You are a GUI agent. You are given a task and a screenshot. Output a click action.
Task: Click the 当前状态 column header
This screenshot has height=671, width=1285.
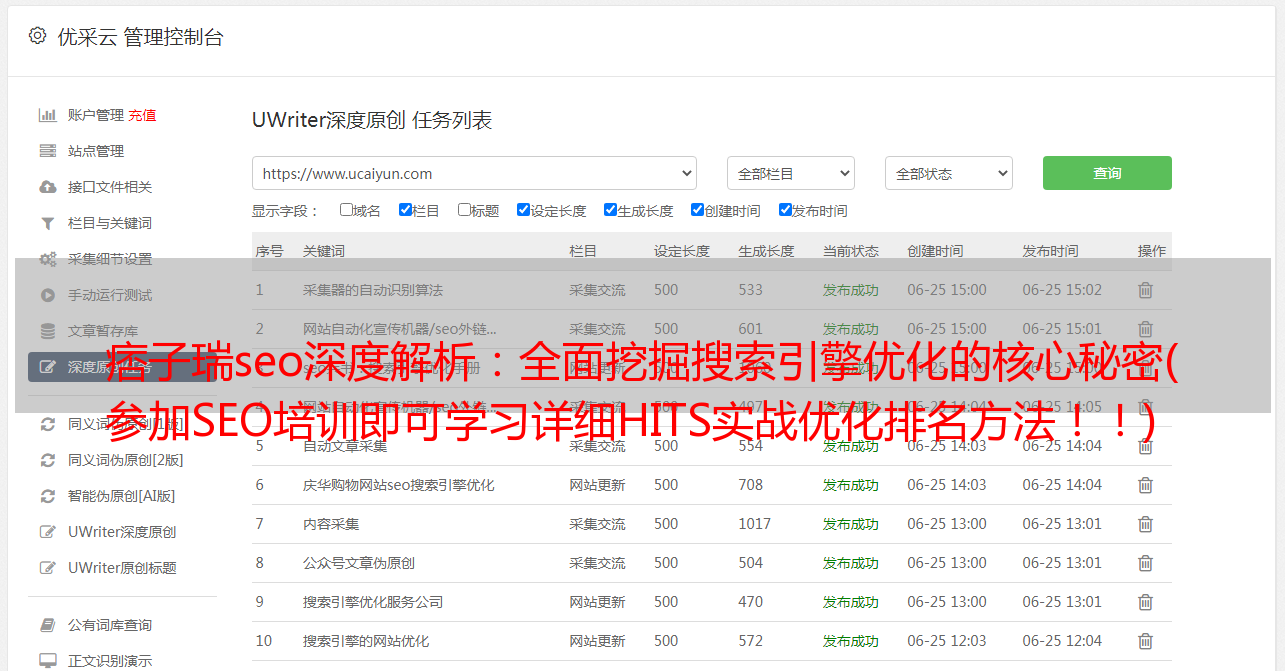pos(851,251)
